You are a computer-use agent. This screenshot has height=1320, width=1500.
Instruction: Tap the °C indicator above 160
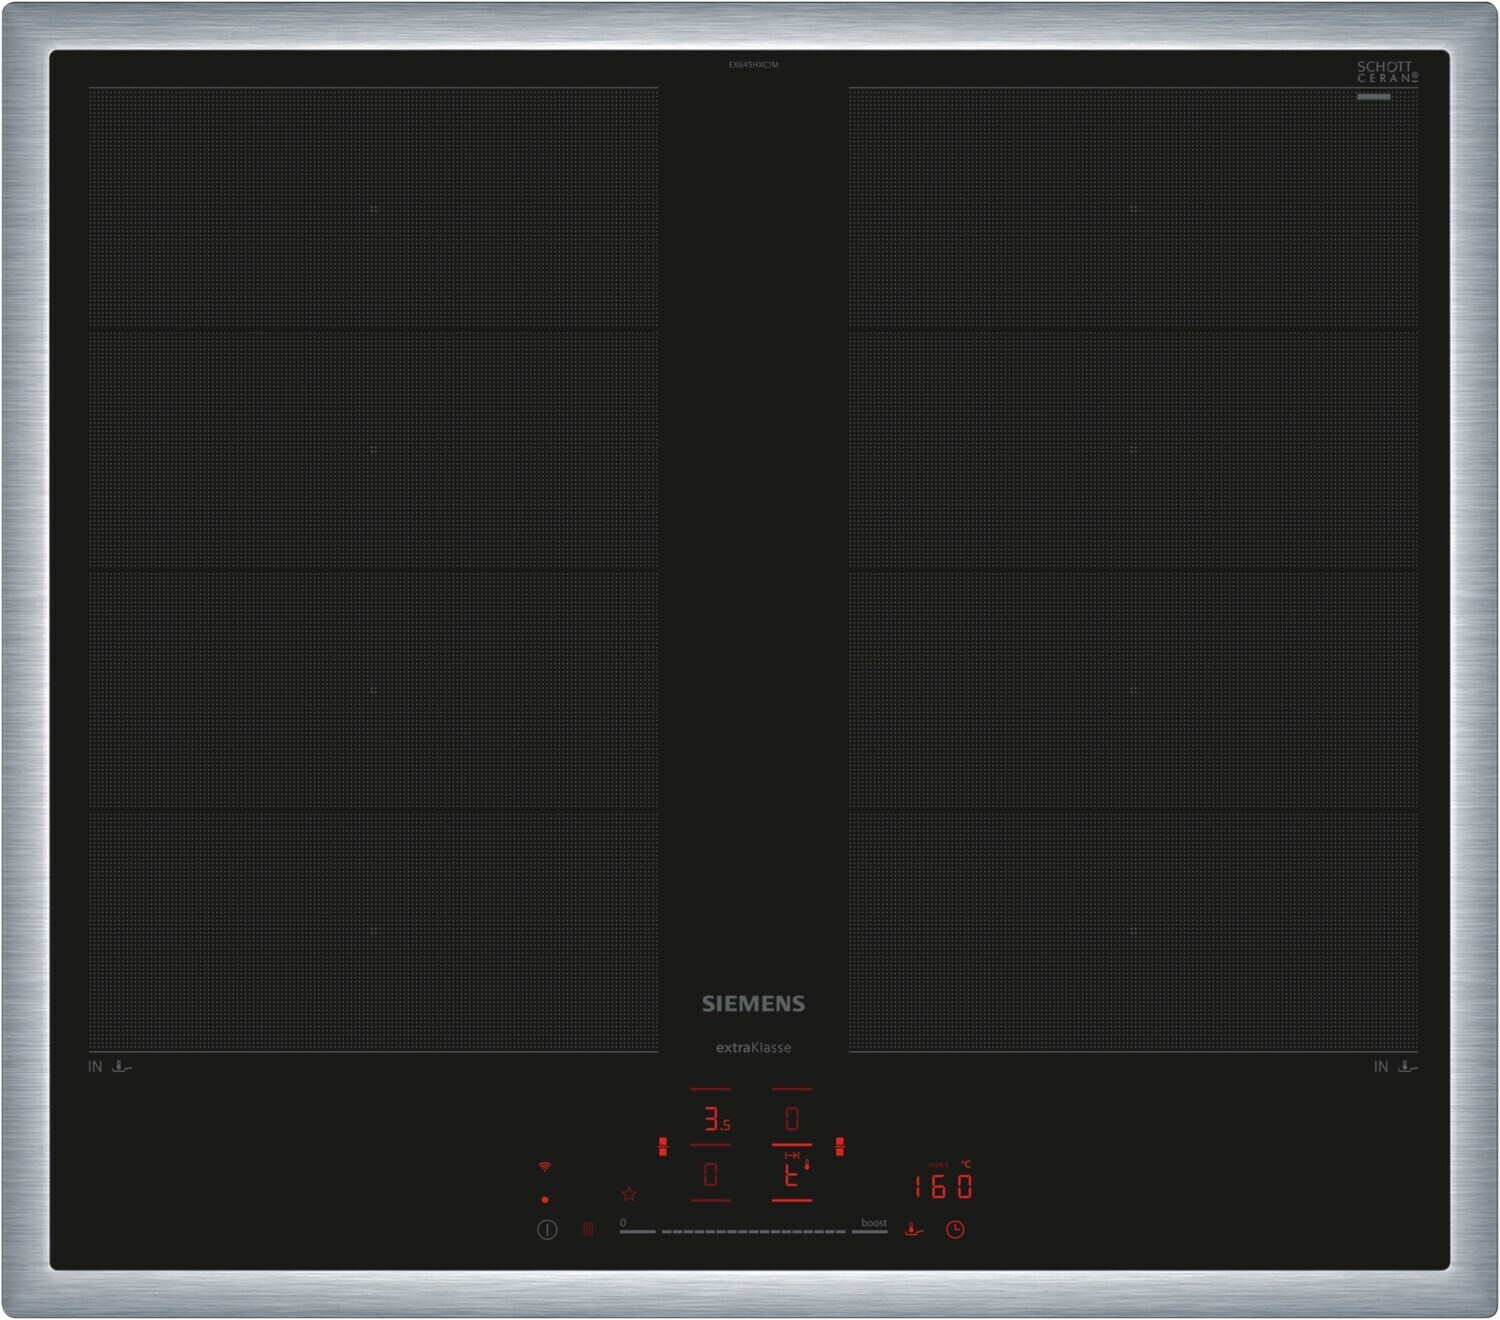(x=966, y=1164)
